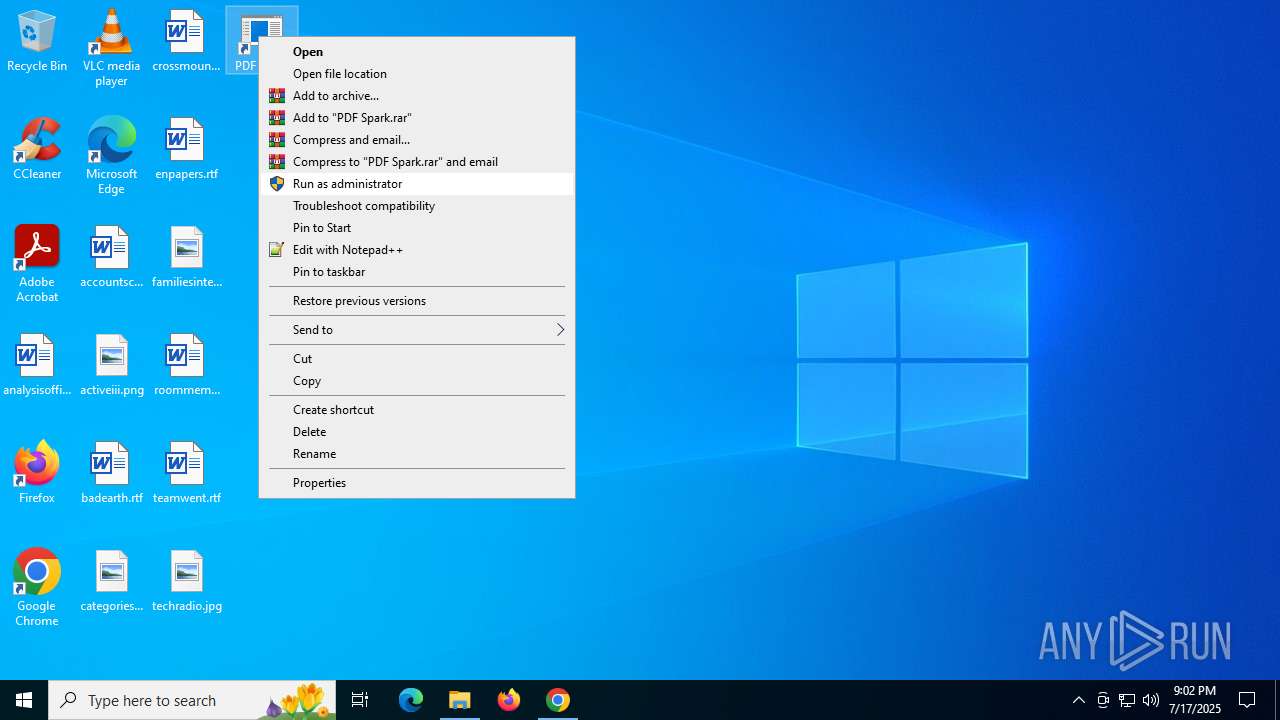Select the Firefox desktop shortcut
This screenshot has width=1280, height=720.
(37, 474)
